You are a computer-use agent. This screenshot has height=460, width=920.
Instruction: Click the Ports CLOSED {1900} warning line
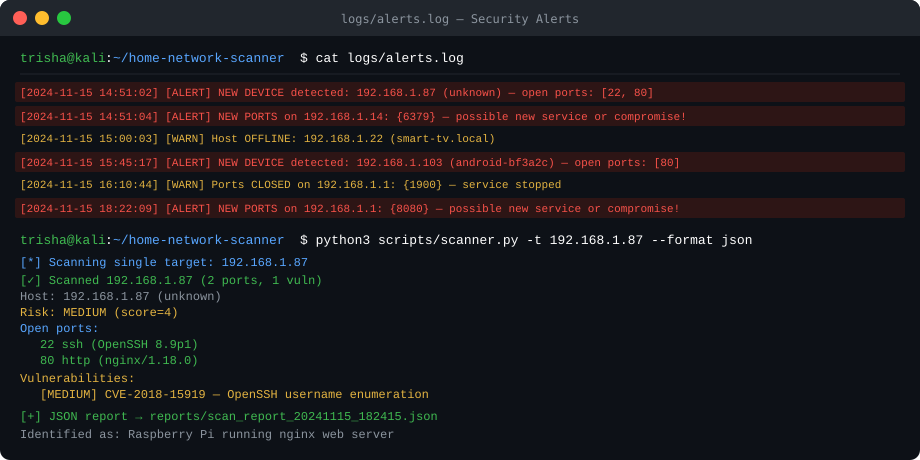click(x=290, y=185)
